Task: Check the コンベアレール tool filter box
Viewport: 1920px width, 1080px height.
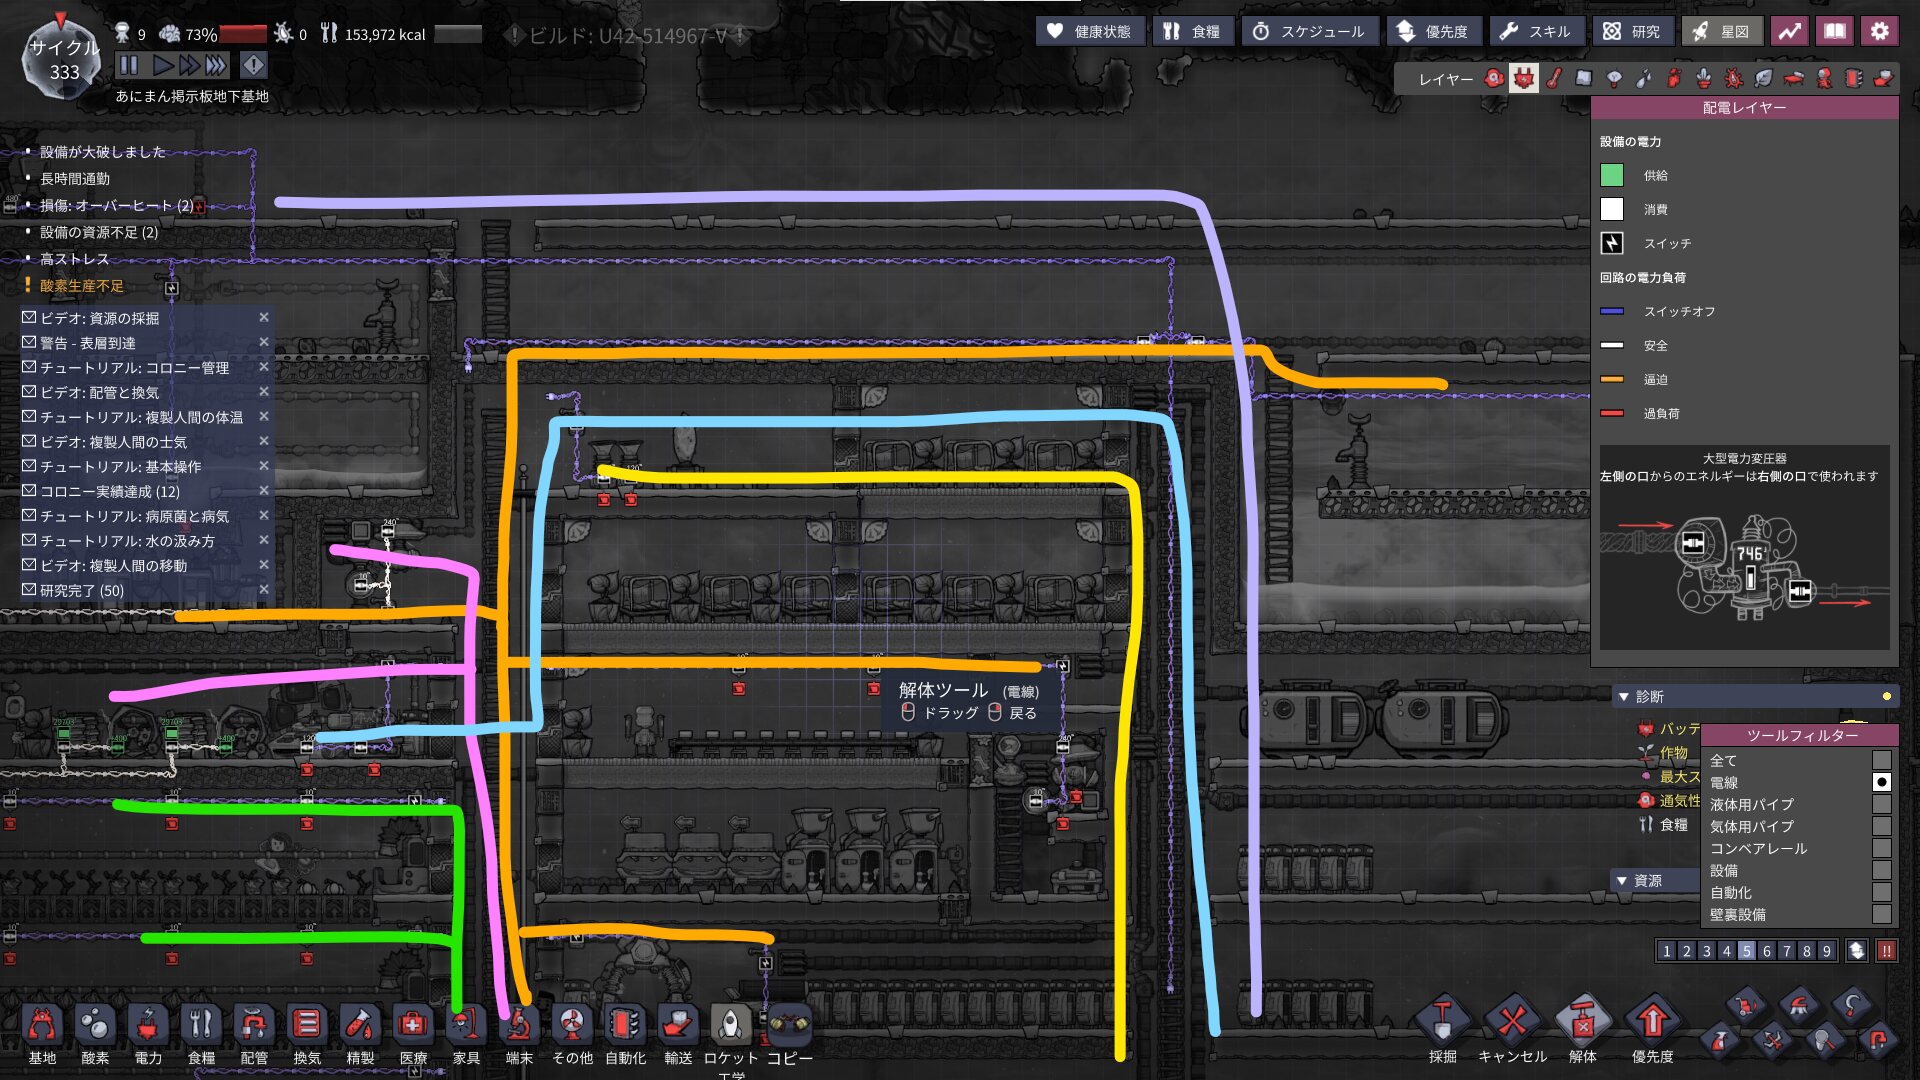Action: tap(1882, 848)
